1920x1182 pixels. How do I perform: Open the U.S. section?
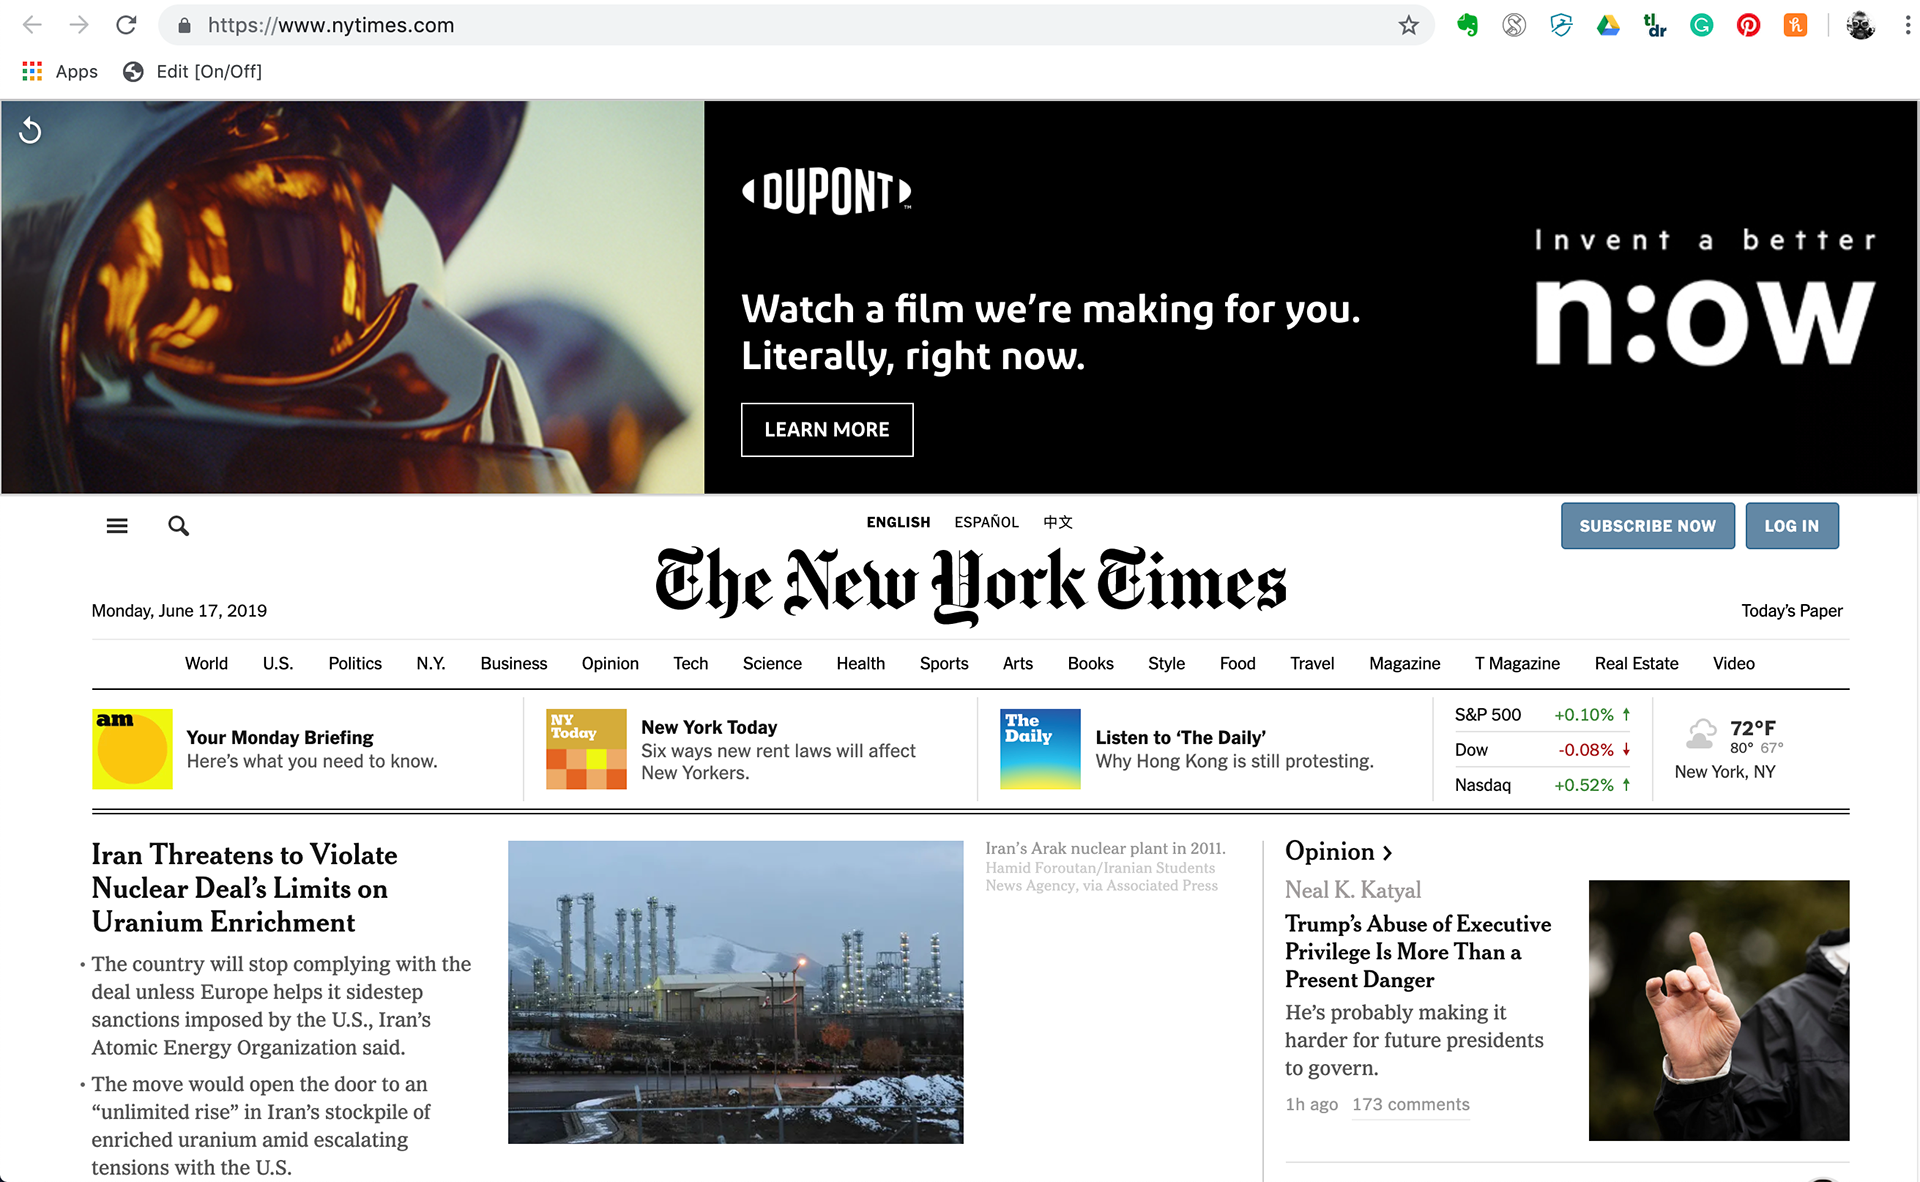click(278, 664)
